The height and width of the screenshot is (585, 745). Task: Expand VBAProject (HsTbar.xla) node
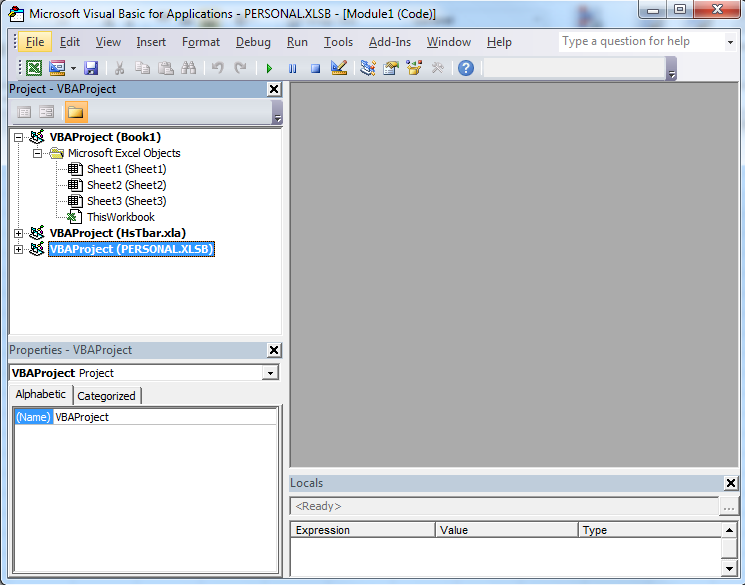pyautogui.click(x=18, y=233)
